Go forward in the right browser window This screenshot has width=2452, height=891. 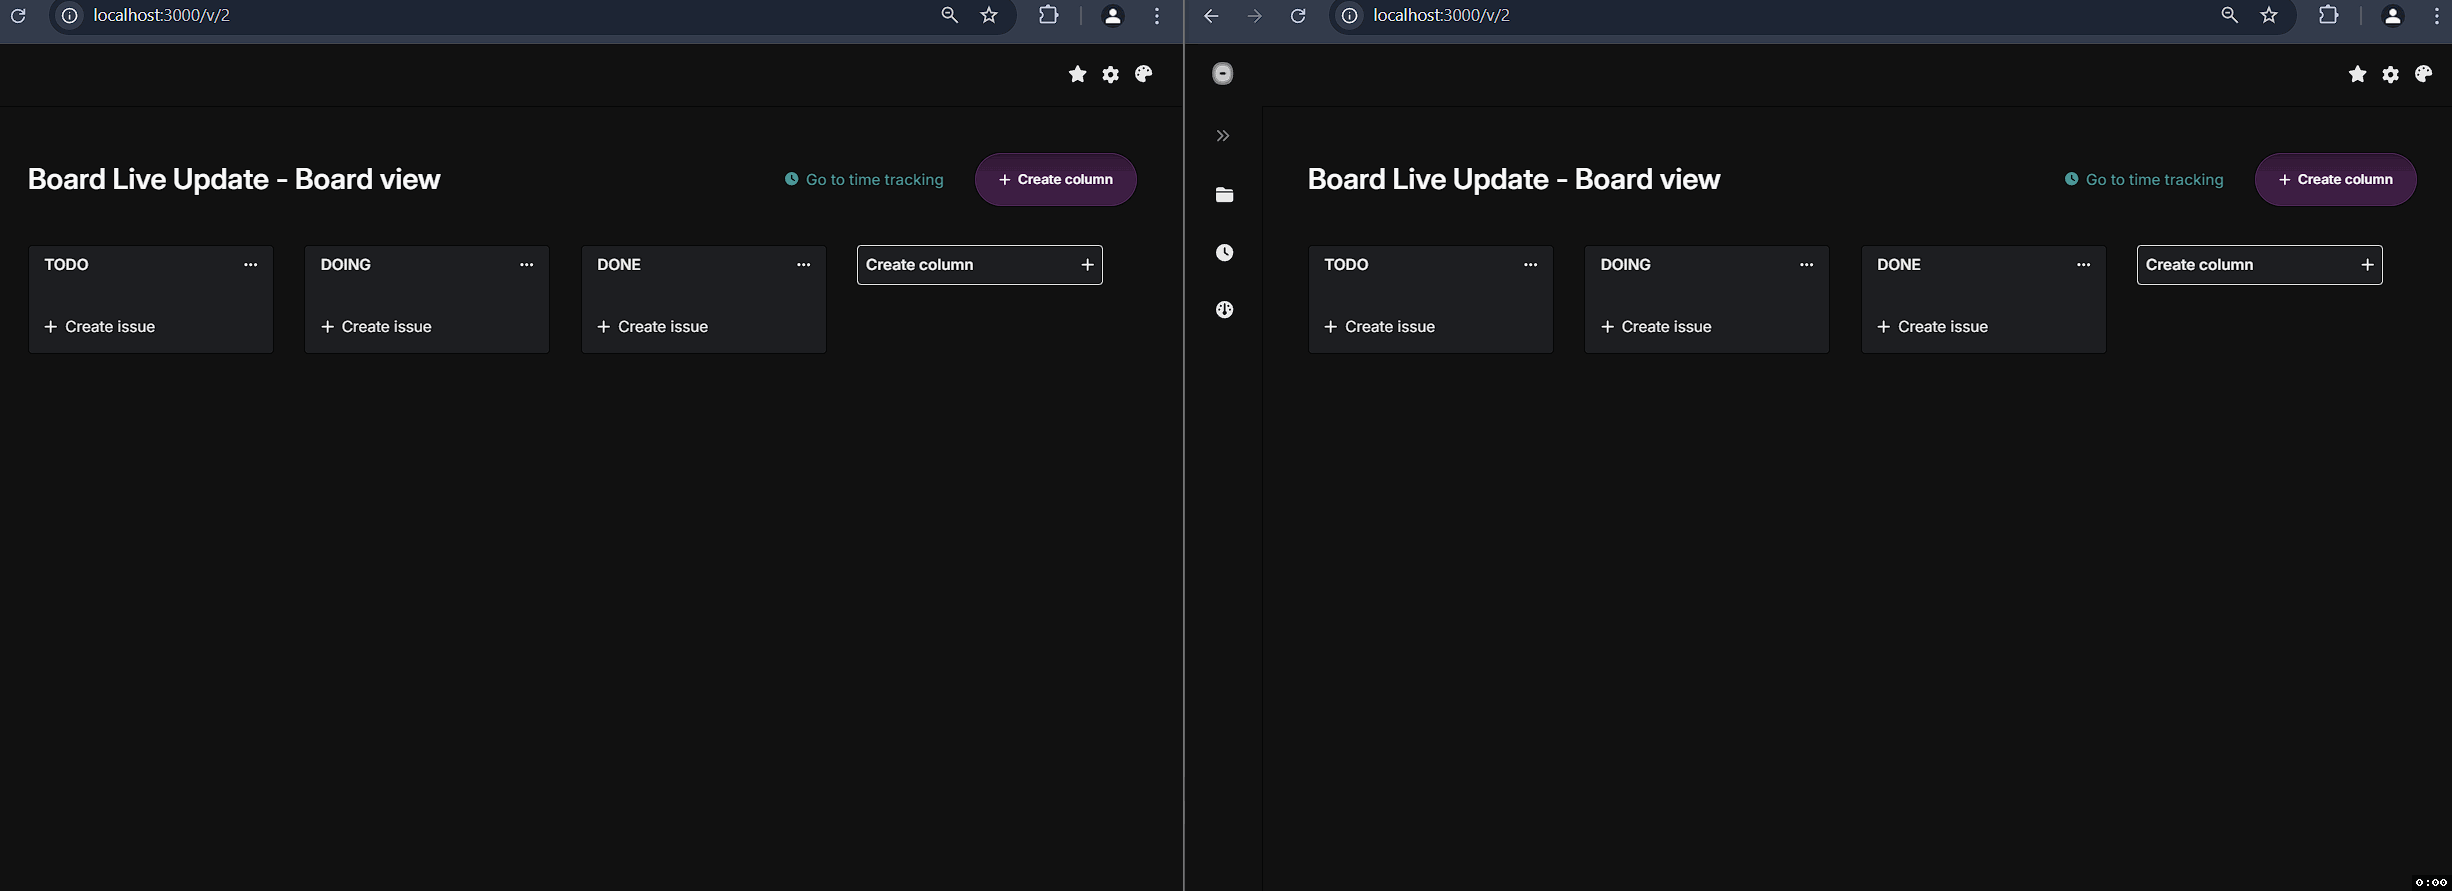click(x=1254, y=16)
